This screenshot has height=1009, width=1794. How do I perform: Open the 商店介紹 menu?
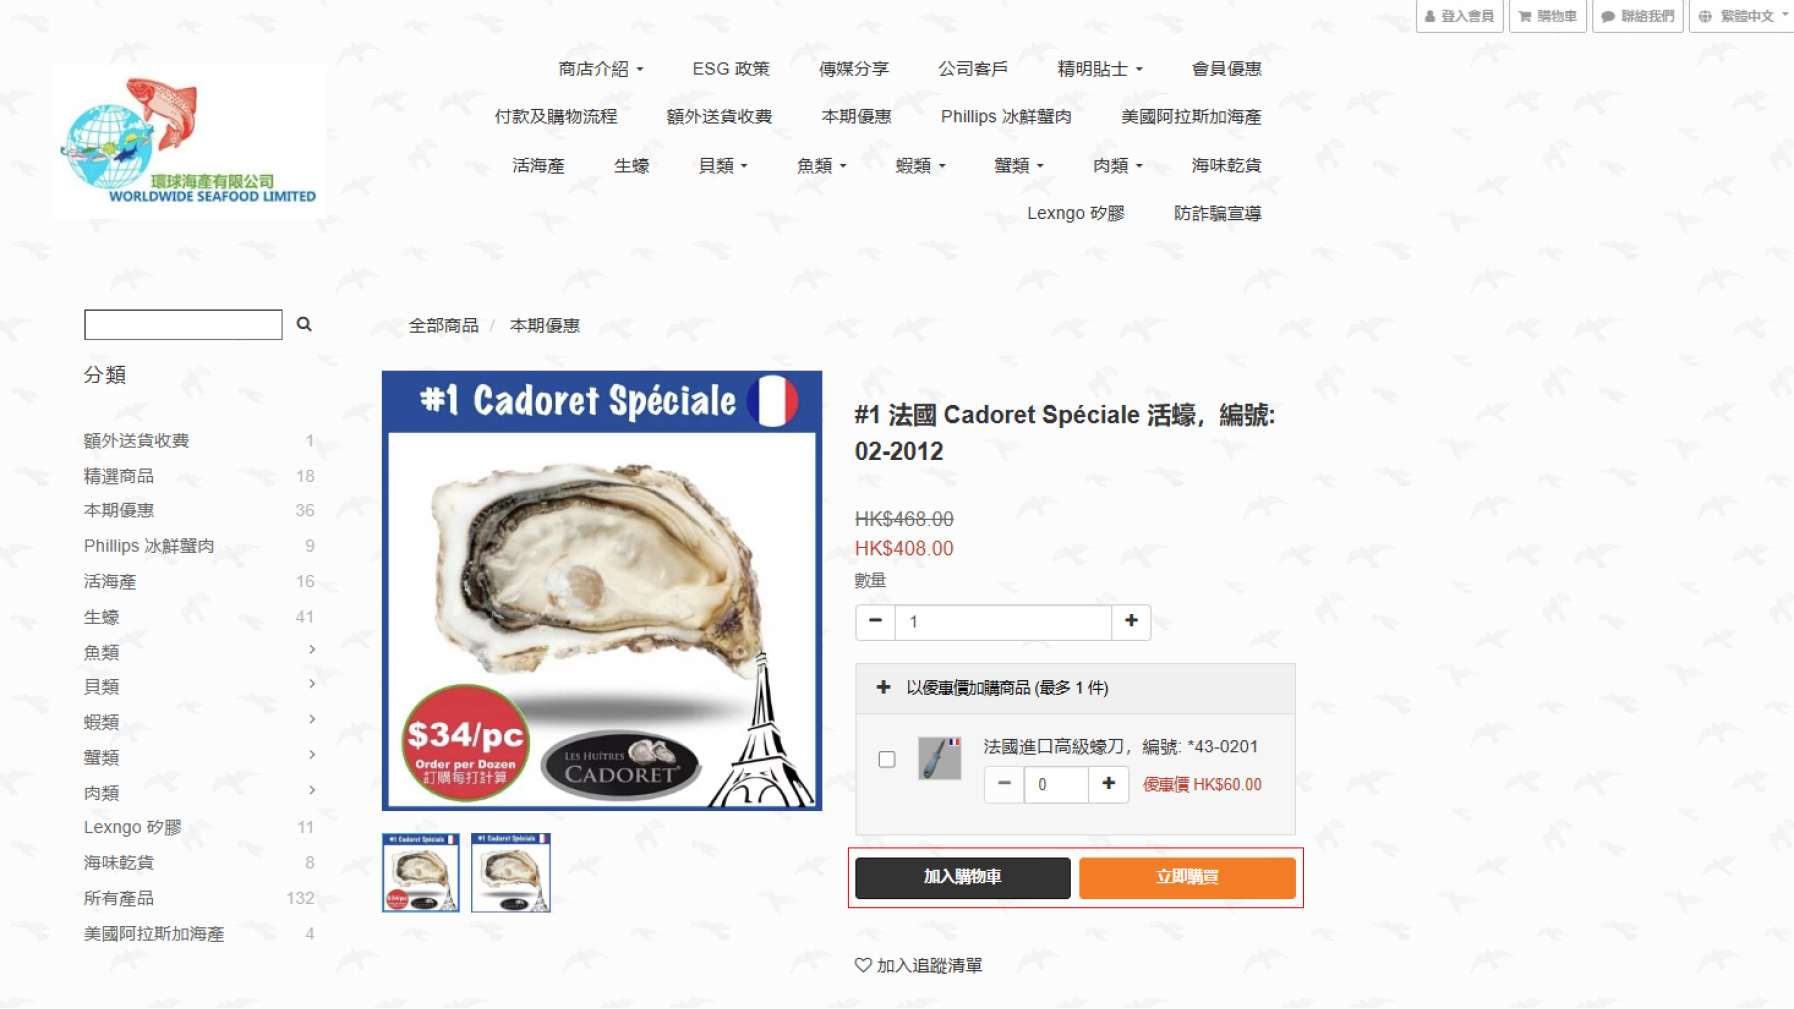[601, 69]
